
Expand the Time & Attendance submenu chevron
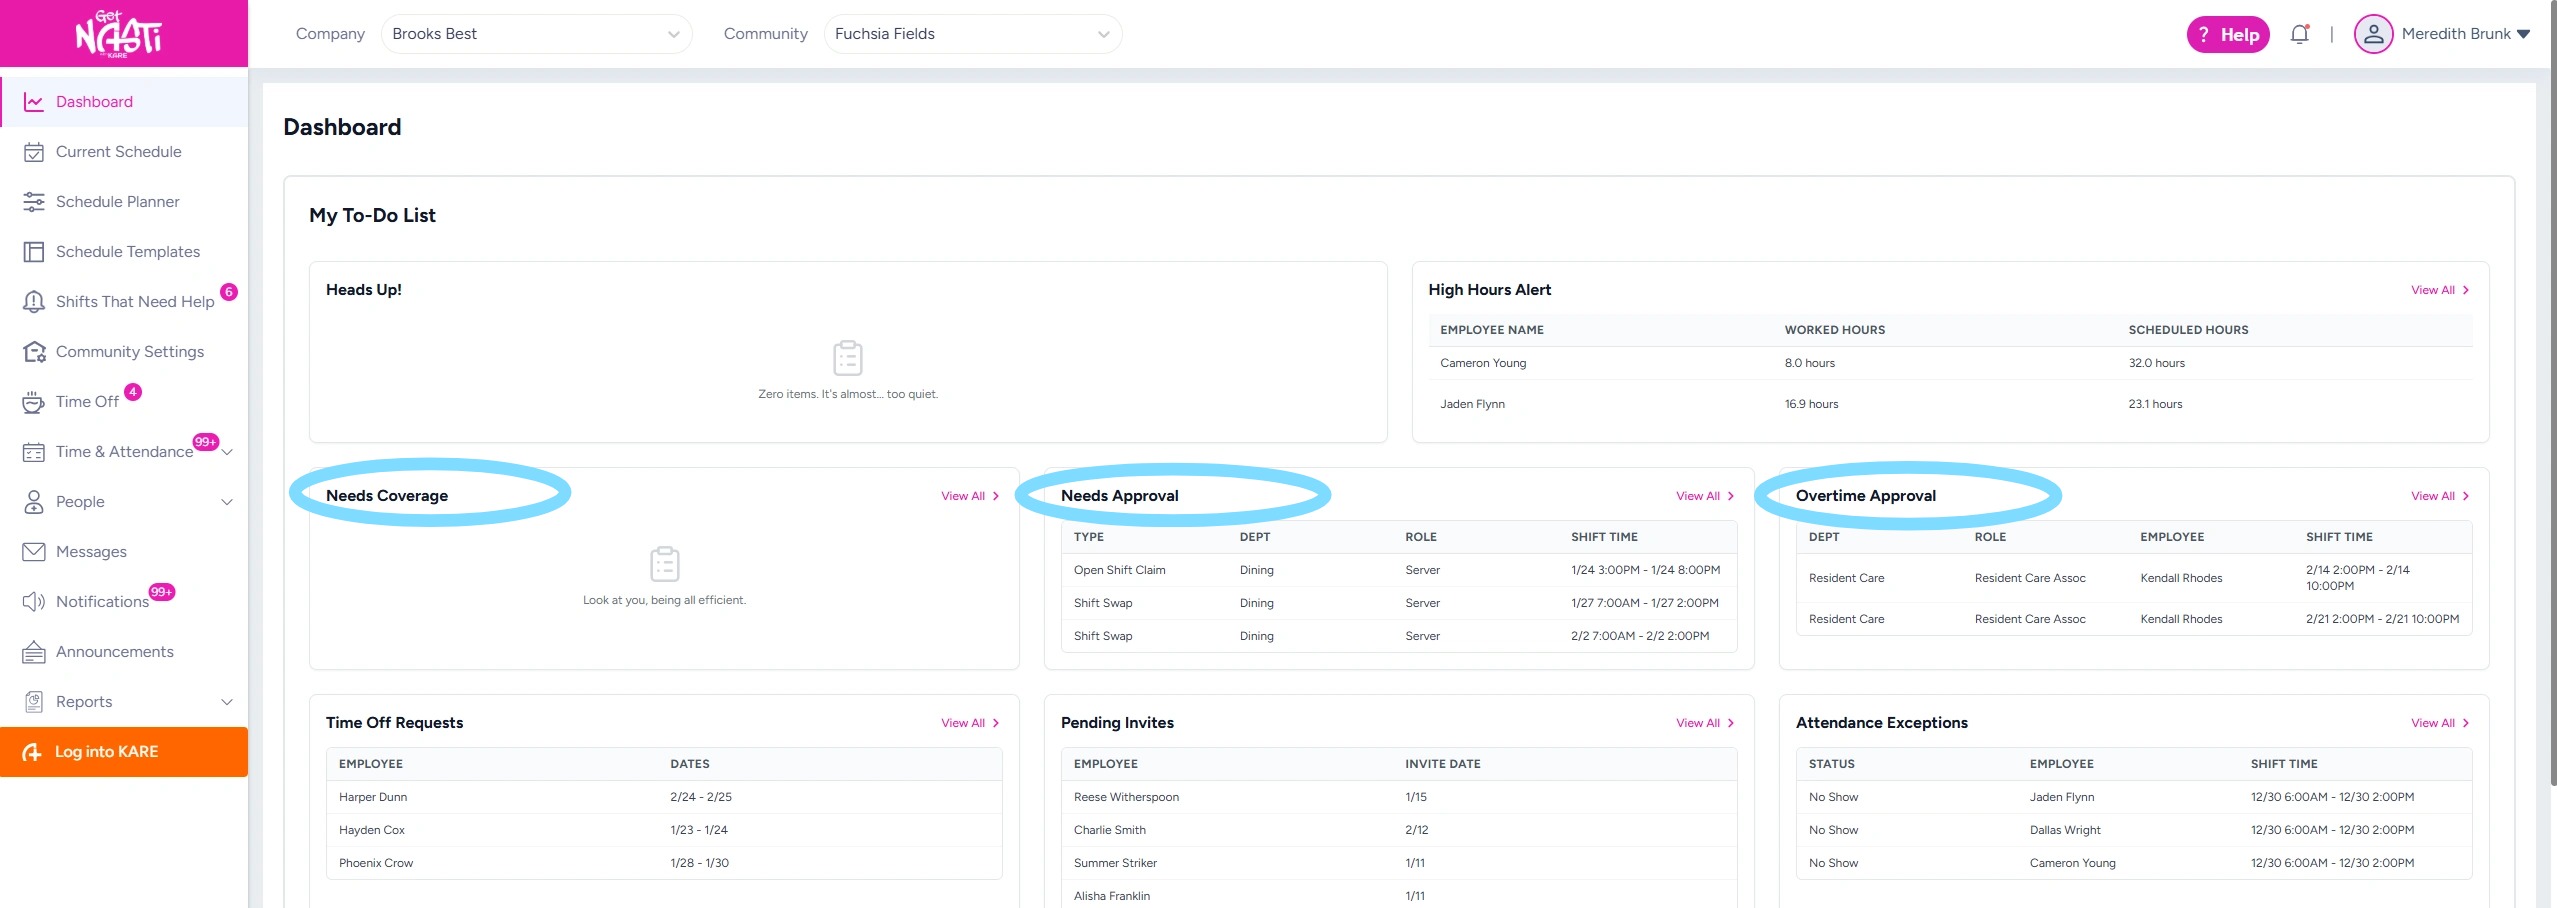[228, 452]
